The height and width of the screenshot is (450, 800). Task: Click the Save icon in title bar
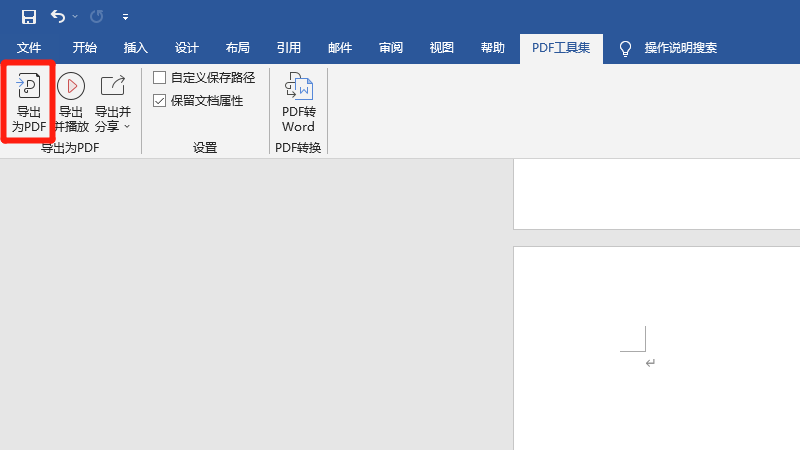[x=29, y=17]
